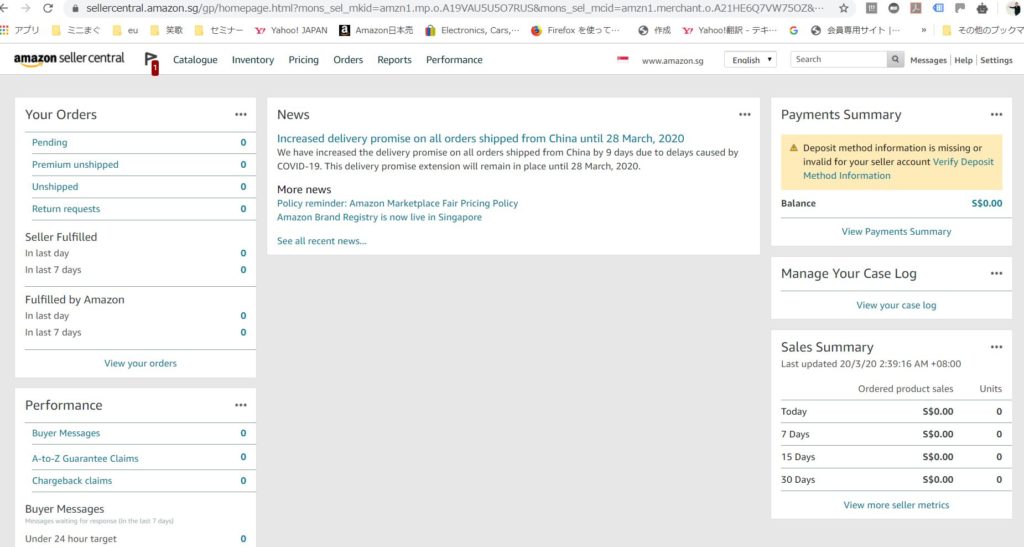Open the flag notifications icon
Viewport: 1024px width, 547px height.
tap(151, 62)
